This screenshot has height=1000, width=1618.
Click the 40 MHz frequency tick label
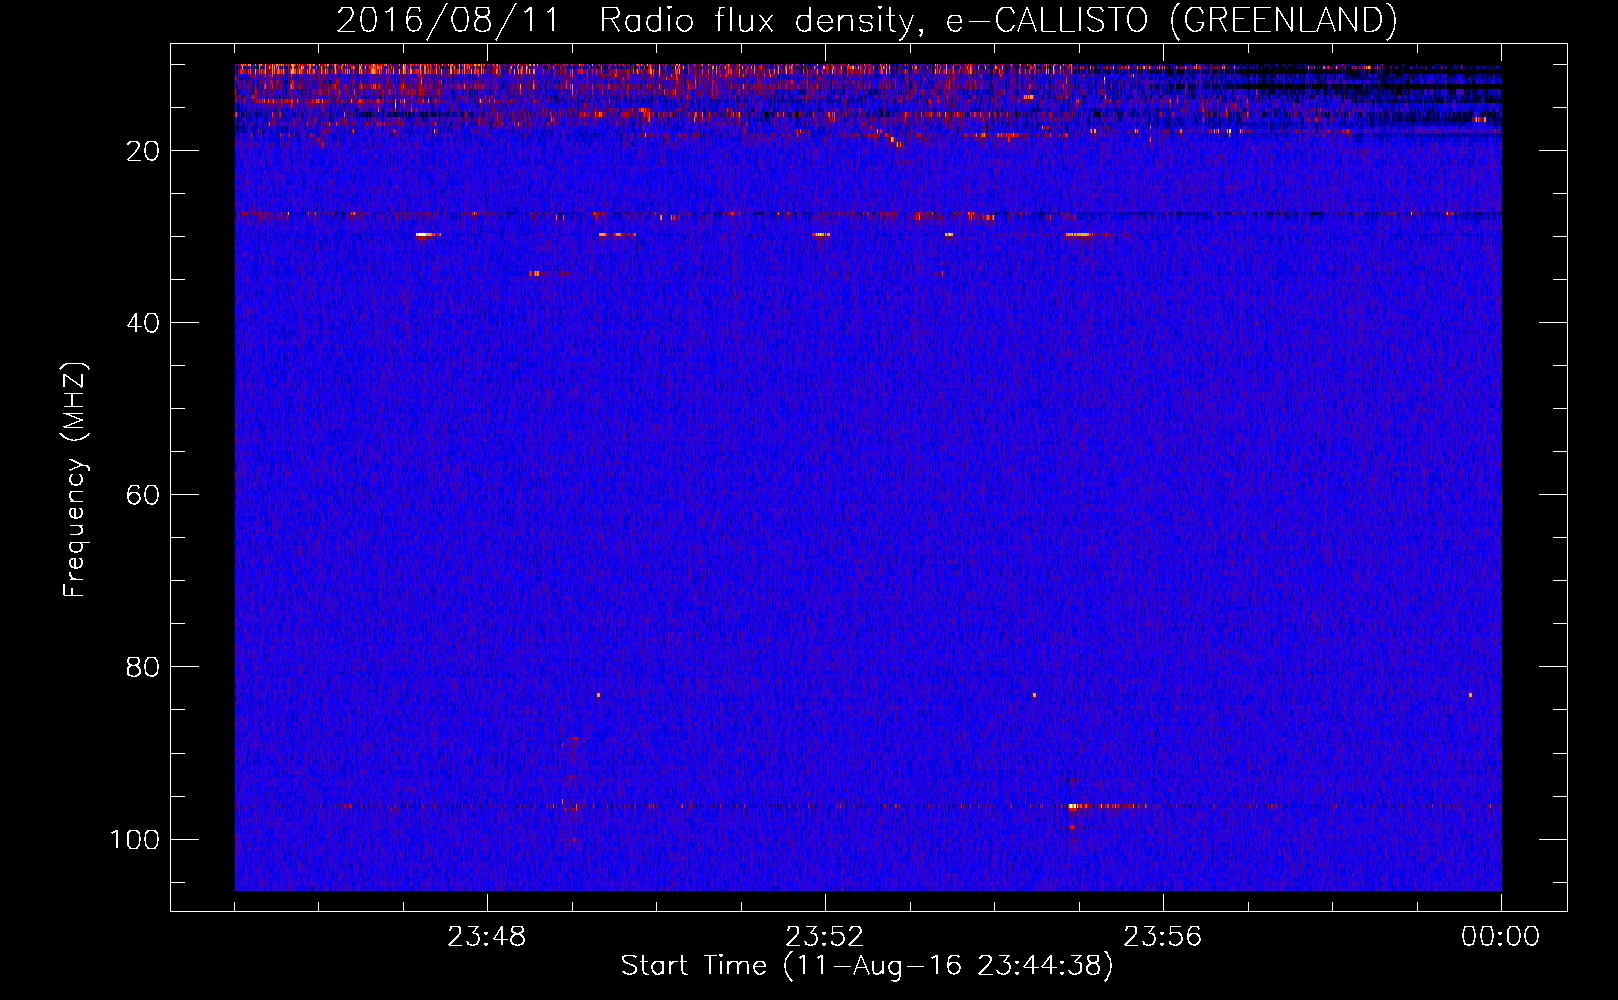143,323
